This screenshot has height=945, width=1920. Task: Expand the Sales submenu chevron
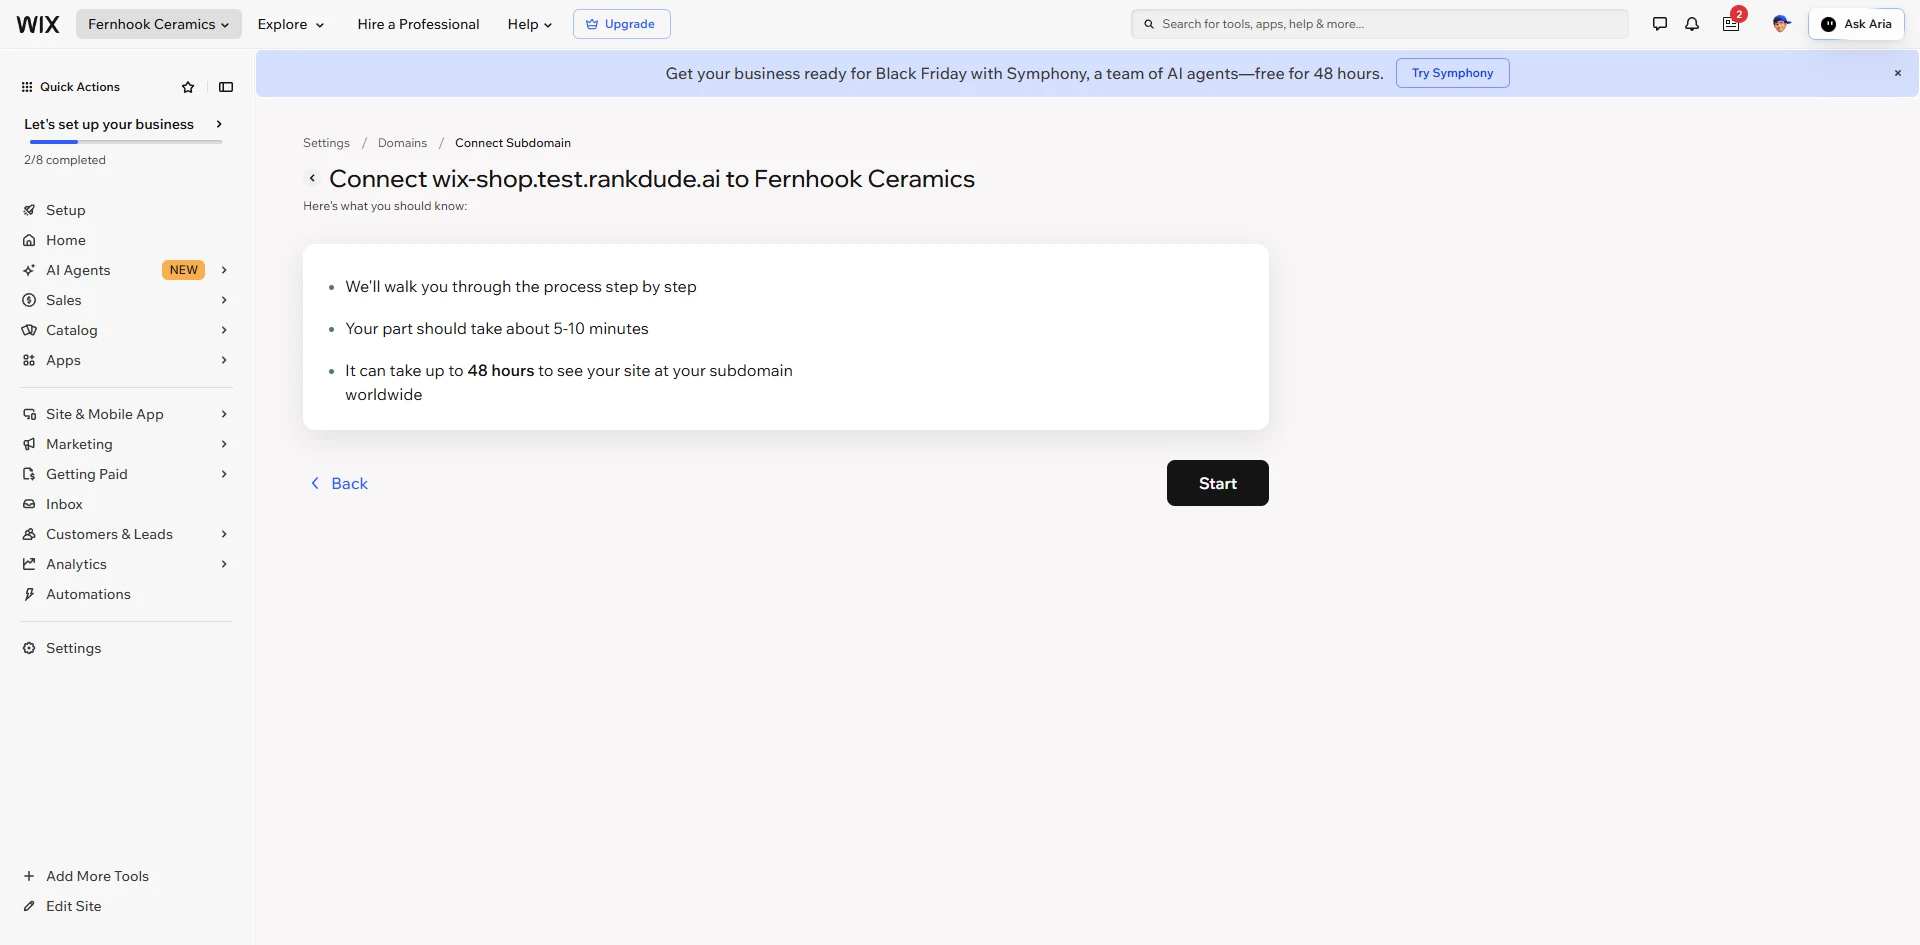tap(224, 300)
